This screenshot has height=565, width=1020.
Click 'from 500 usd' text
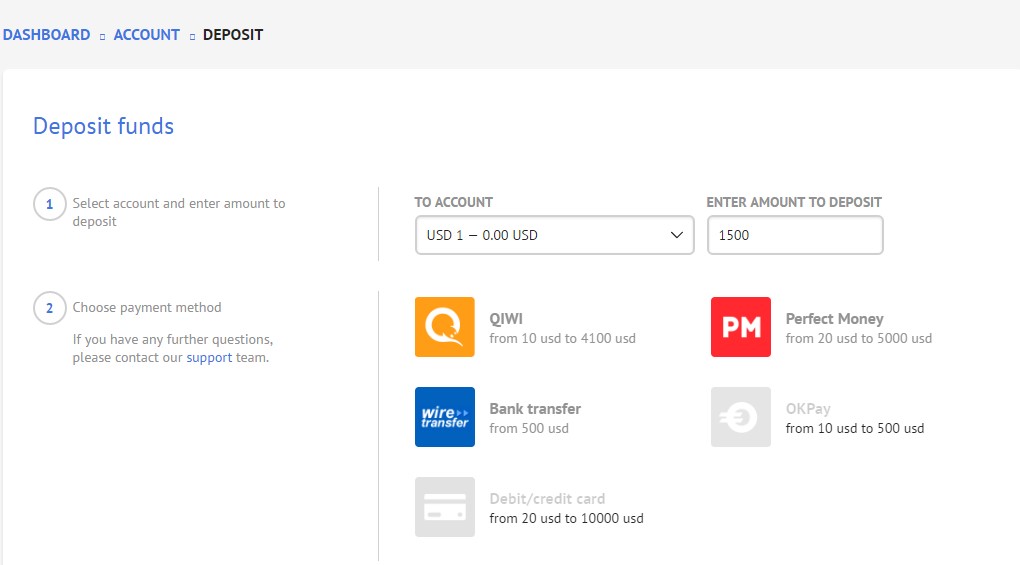click(529, 428)
